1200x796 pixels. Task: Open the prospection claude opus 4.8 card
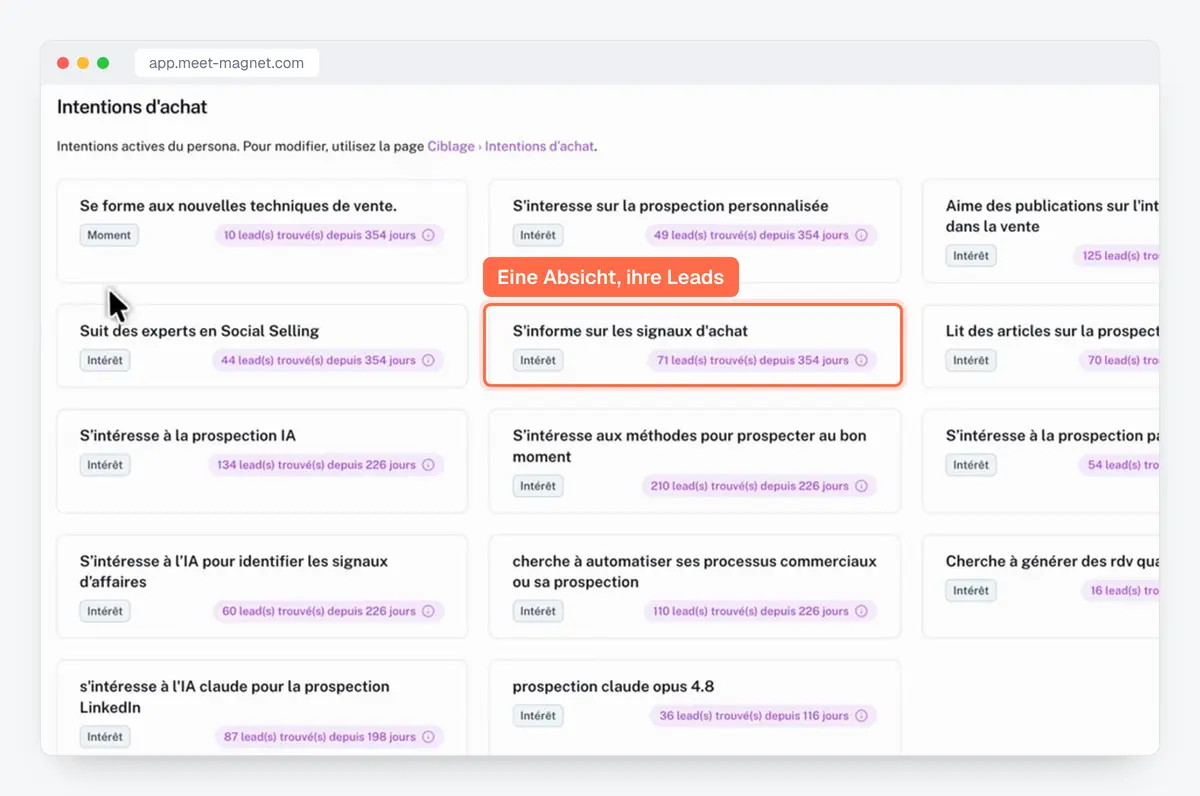point(695,707)
